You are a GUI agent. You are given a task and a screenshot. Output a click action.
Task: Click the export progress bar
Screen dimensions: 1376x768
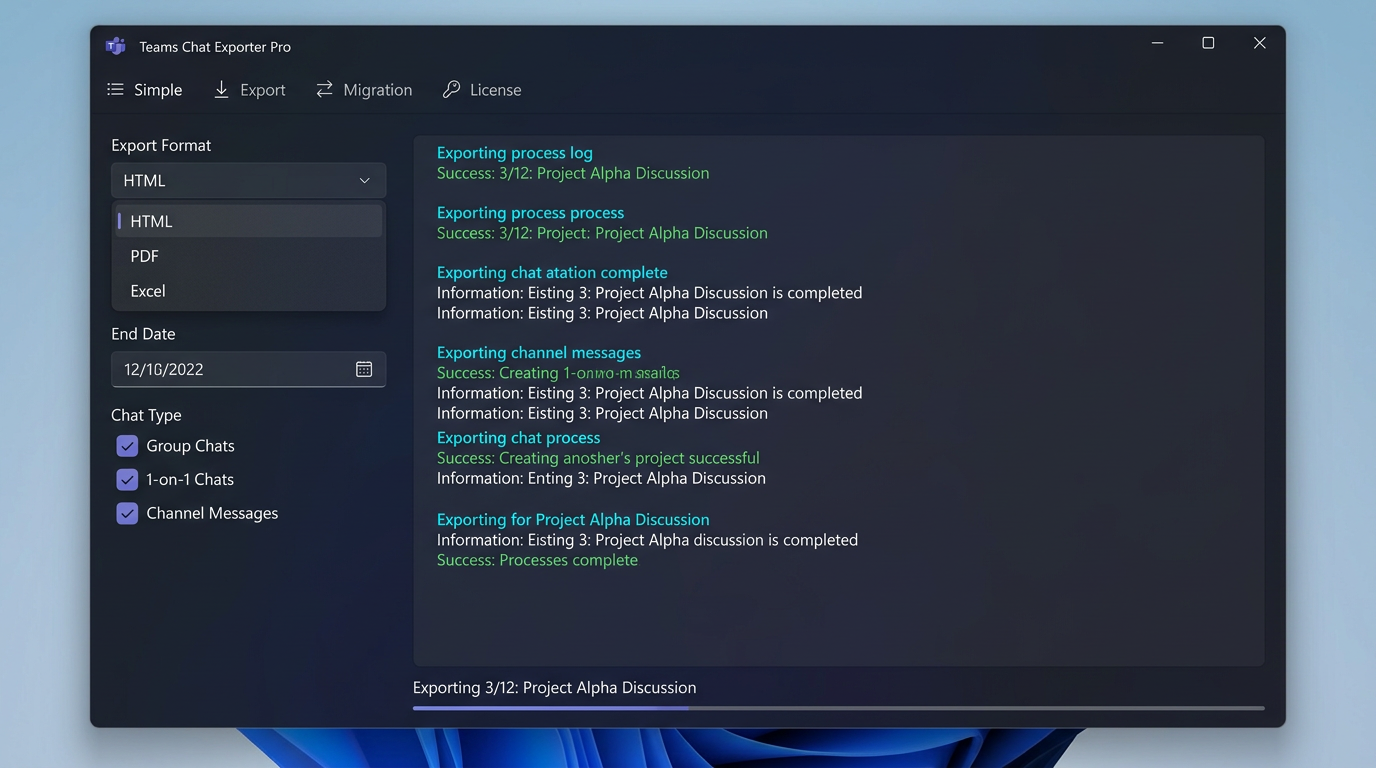pyautogui.click(x=838, y=708)
